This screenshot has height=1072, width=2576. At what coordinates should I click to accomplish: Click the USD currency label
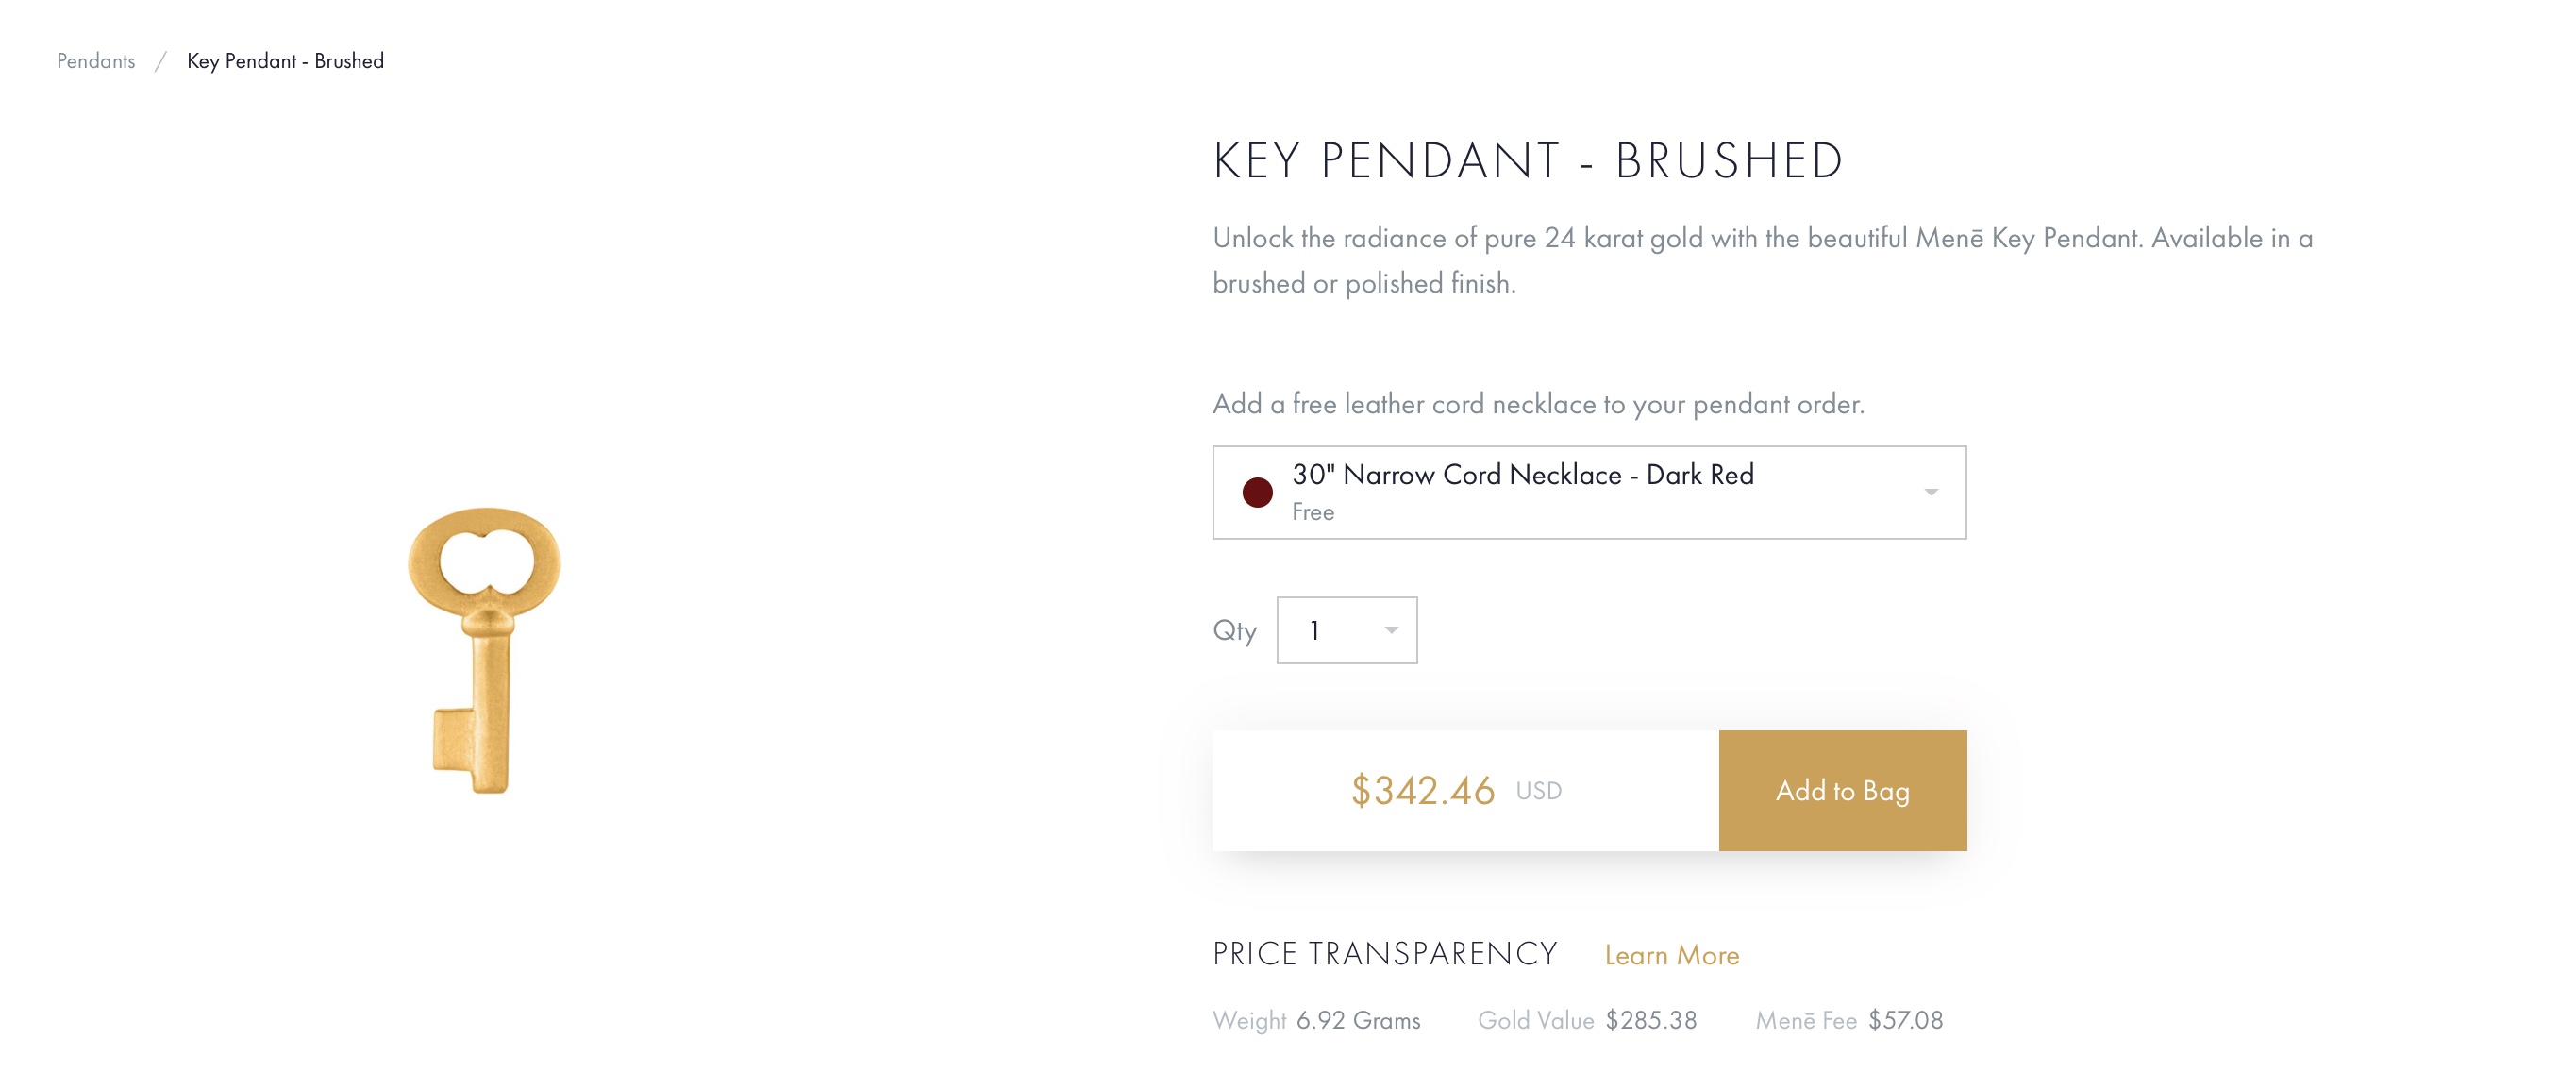point(1538,791)
